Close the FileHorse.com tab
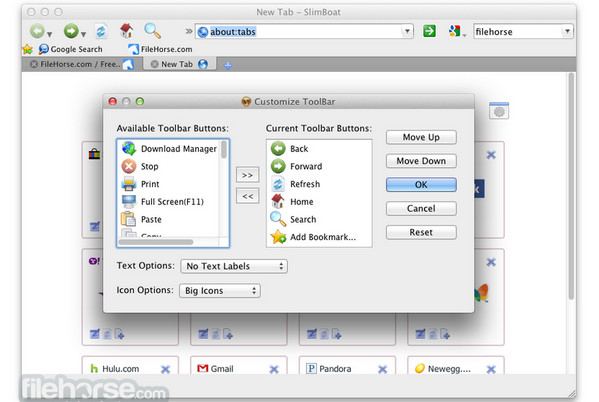This screenshot has height=402, width=599. point(34,64)
